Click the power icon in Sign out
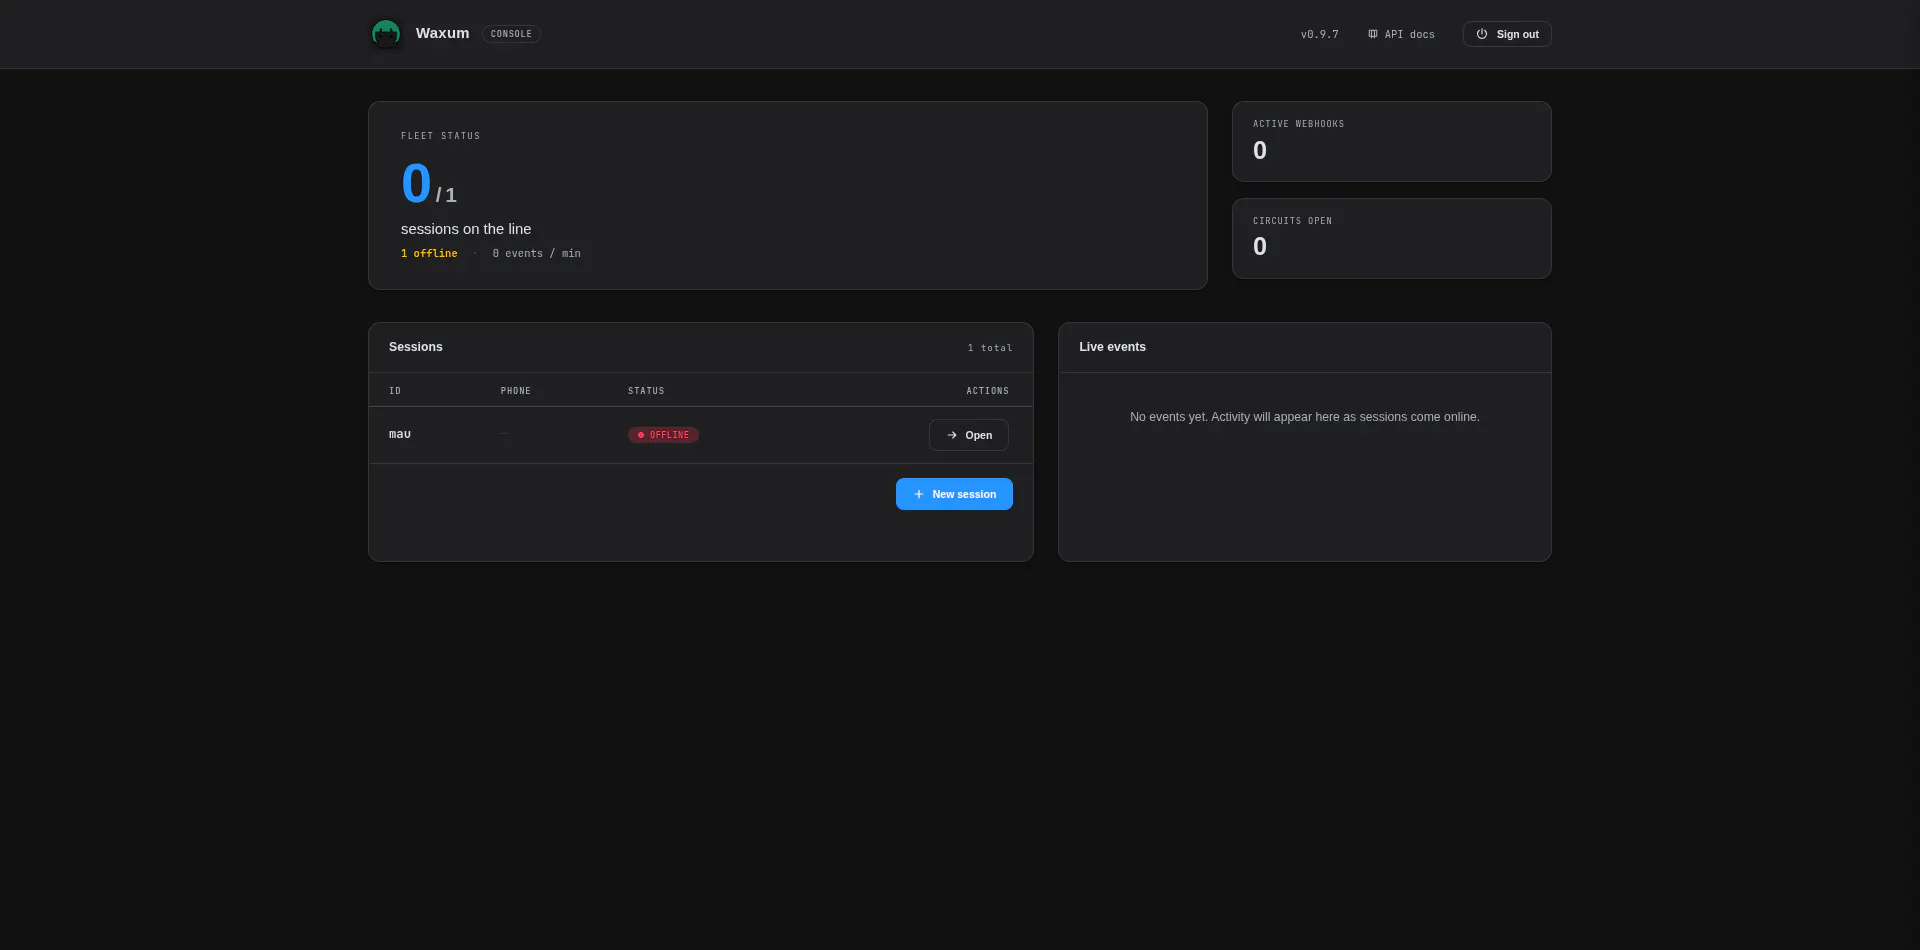Viewport: 1920px width, 950px height. 1482,34
